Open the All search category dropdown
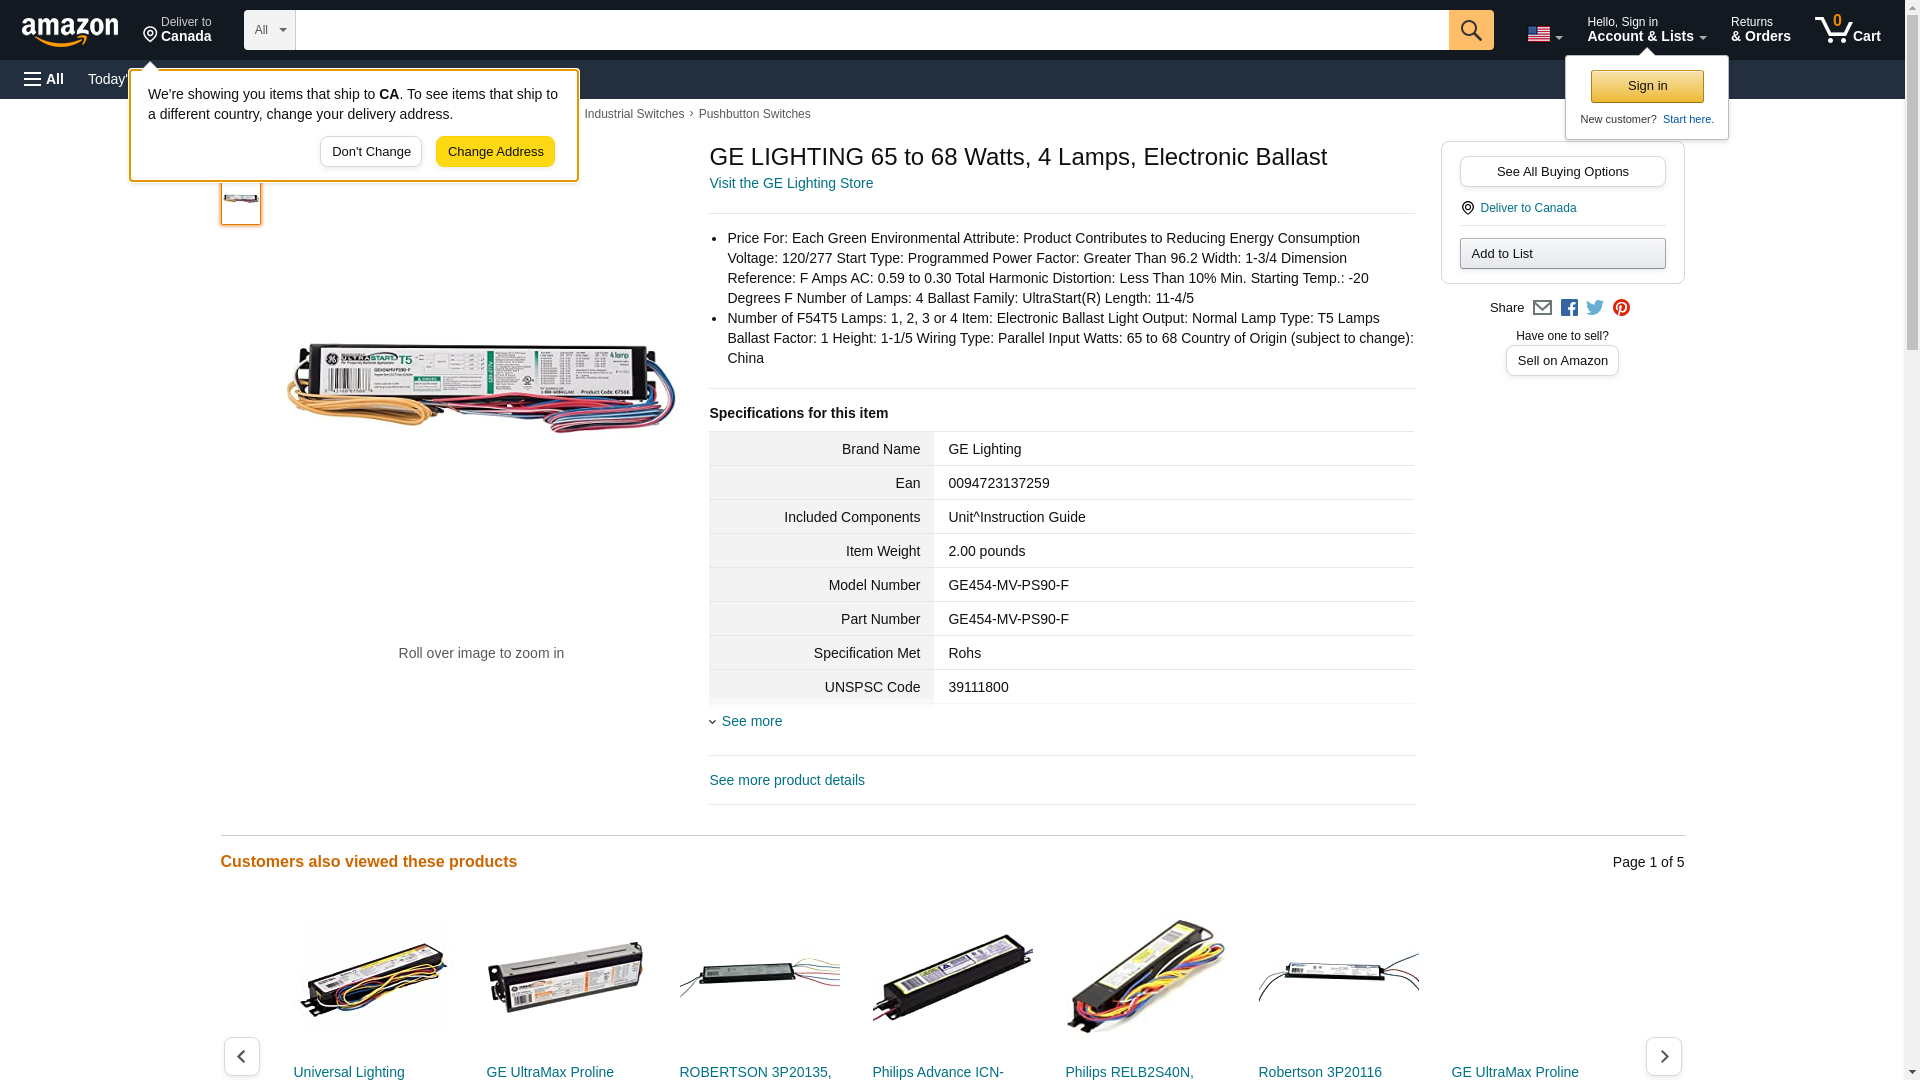1920x1080 pixels. pyautogui.click(x=270, y=30)
